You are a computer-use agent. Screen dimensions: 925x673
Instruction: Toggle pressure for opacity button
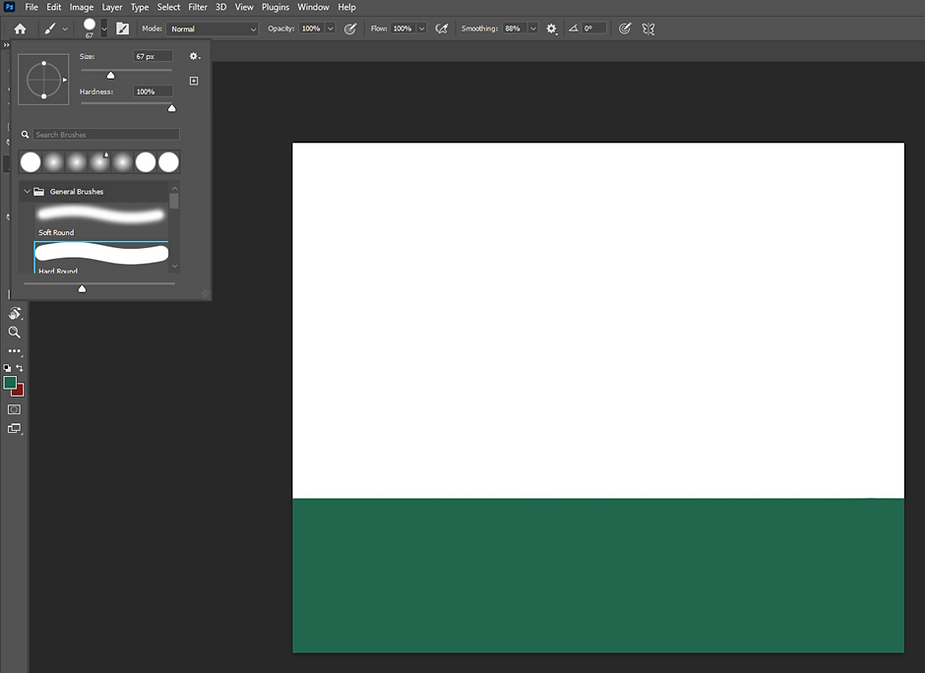click(350, 29)
